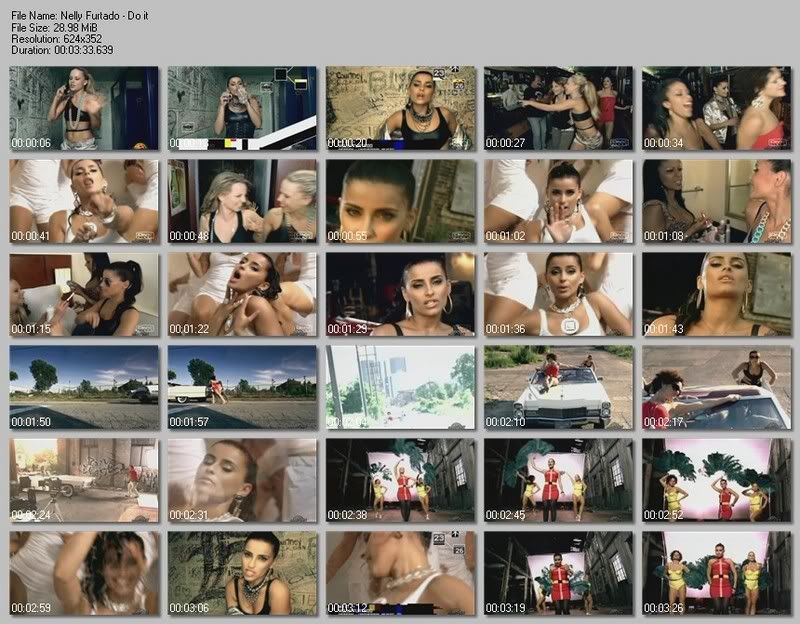Screen dimensions: 800x624
Task: Open the close-up frame at 00:00:55
Action: click(x=401, y=202)
